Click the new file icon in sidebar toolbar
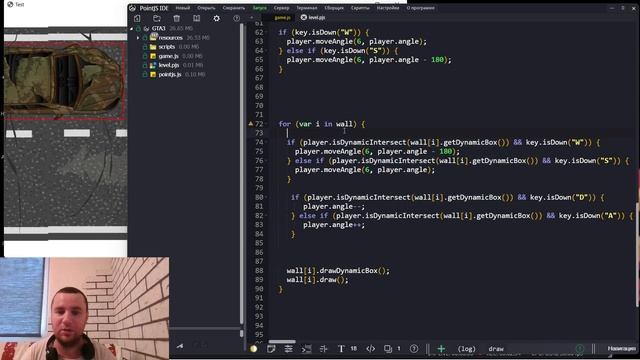 coord(137,18)
